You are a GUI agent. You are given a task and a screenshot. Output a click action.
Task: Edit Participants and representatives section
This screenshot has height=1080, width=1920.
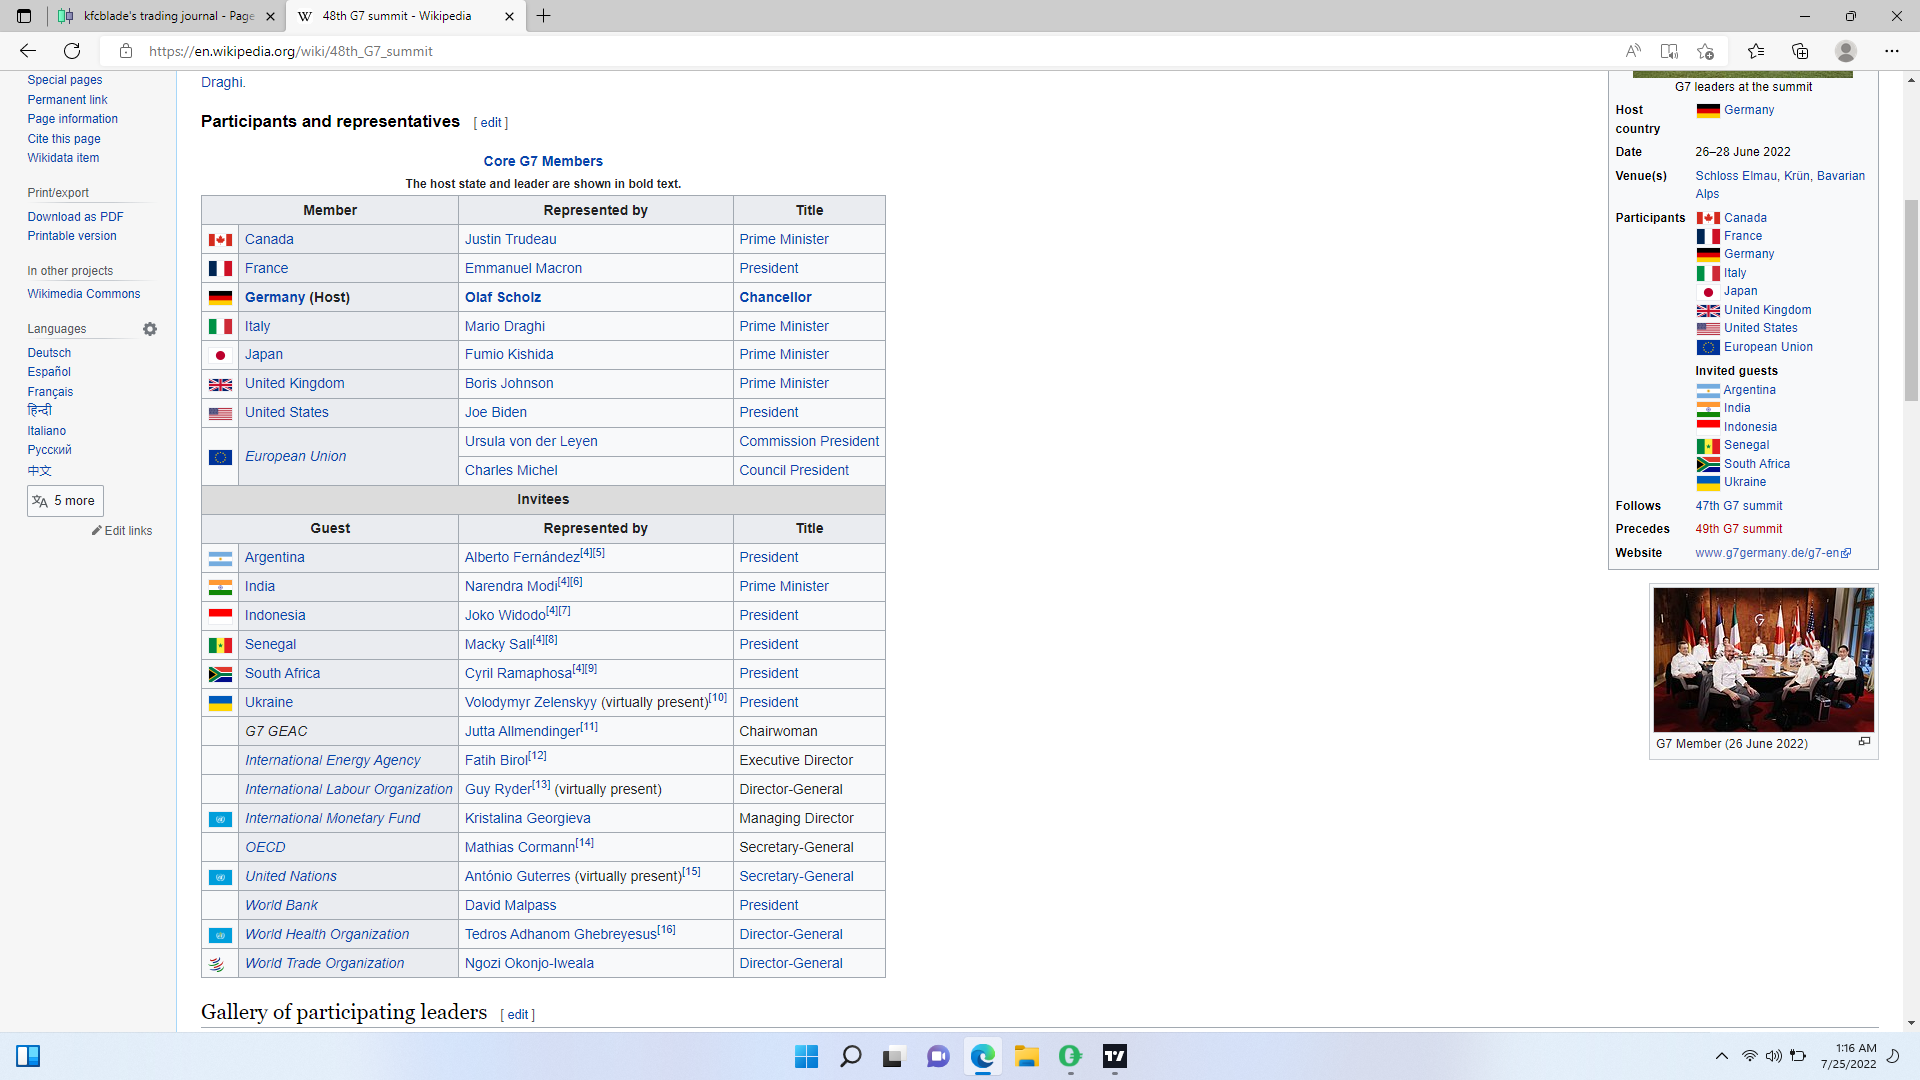(491, 123)
